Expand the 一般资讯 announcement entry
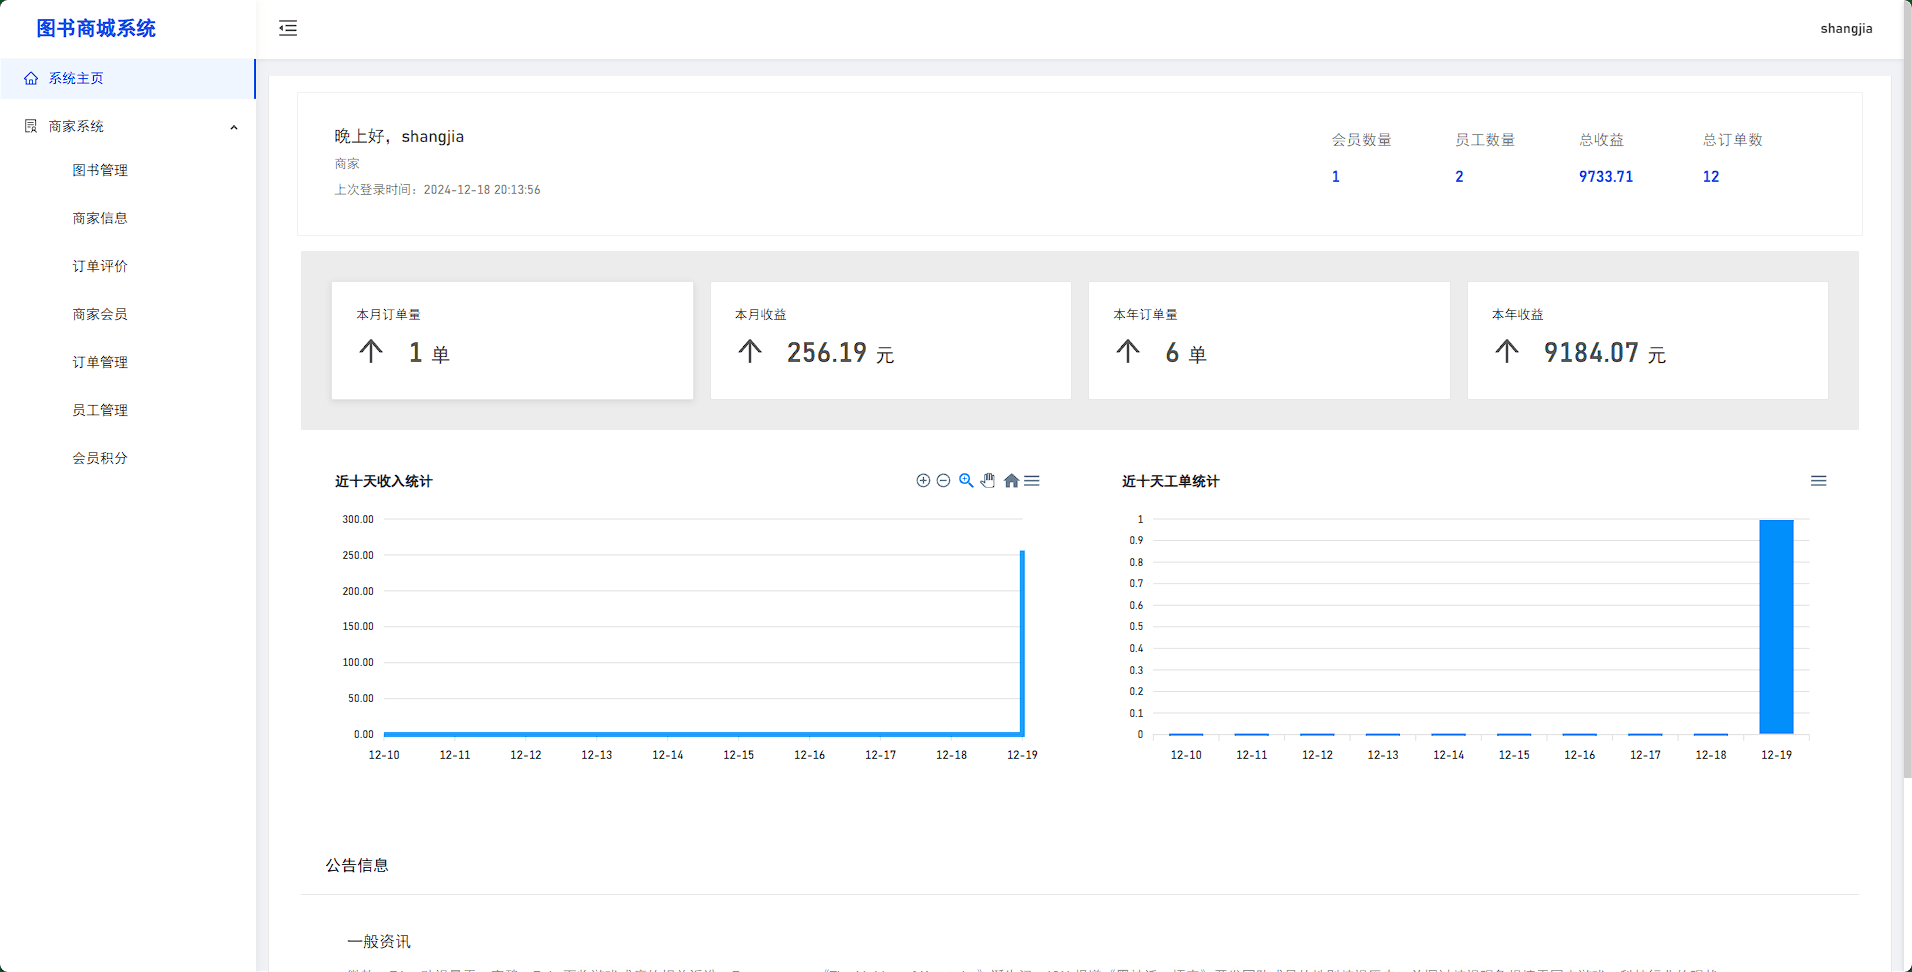Image resolution: width=1912 pixels, height=972 pixels. point(378,941)
